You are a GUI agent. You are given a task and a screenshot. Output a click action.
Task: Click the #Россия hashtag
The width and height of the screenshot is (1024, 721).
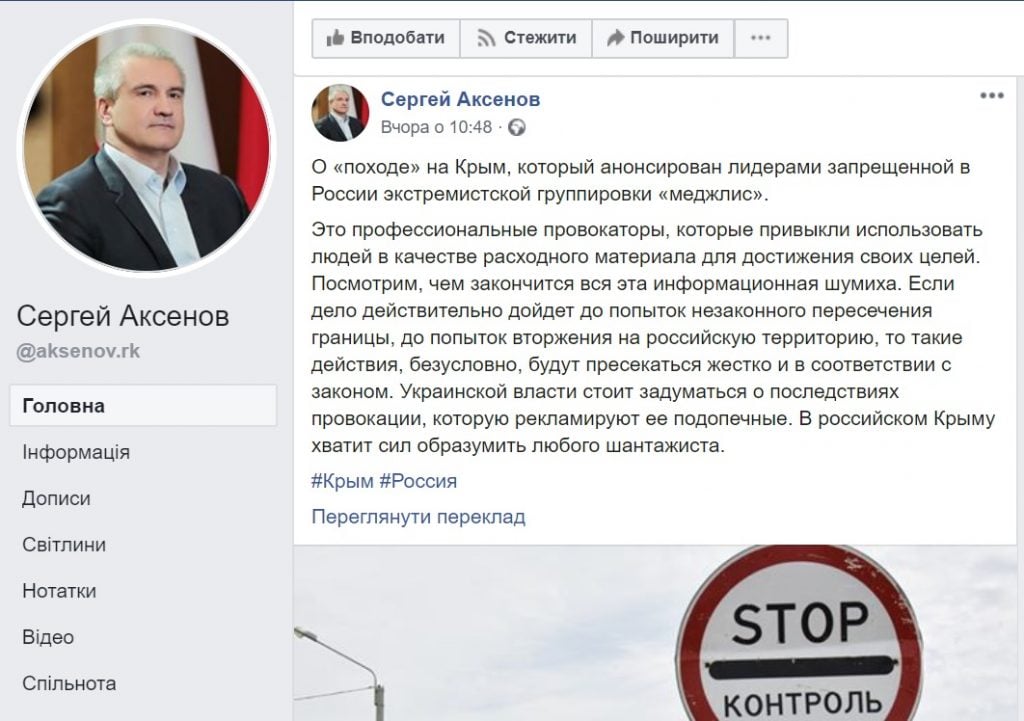(x=418, y=481)
